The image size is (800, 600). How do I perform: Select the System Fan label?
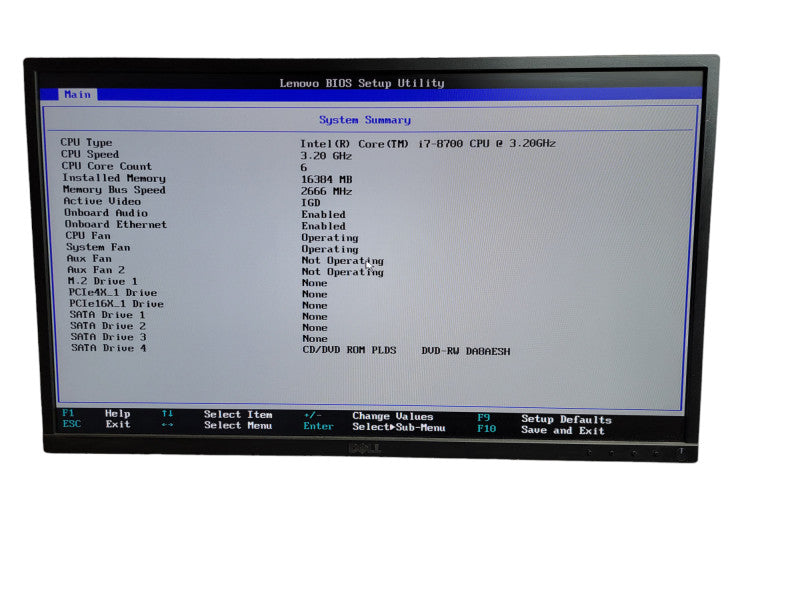(98, 247)
